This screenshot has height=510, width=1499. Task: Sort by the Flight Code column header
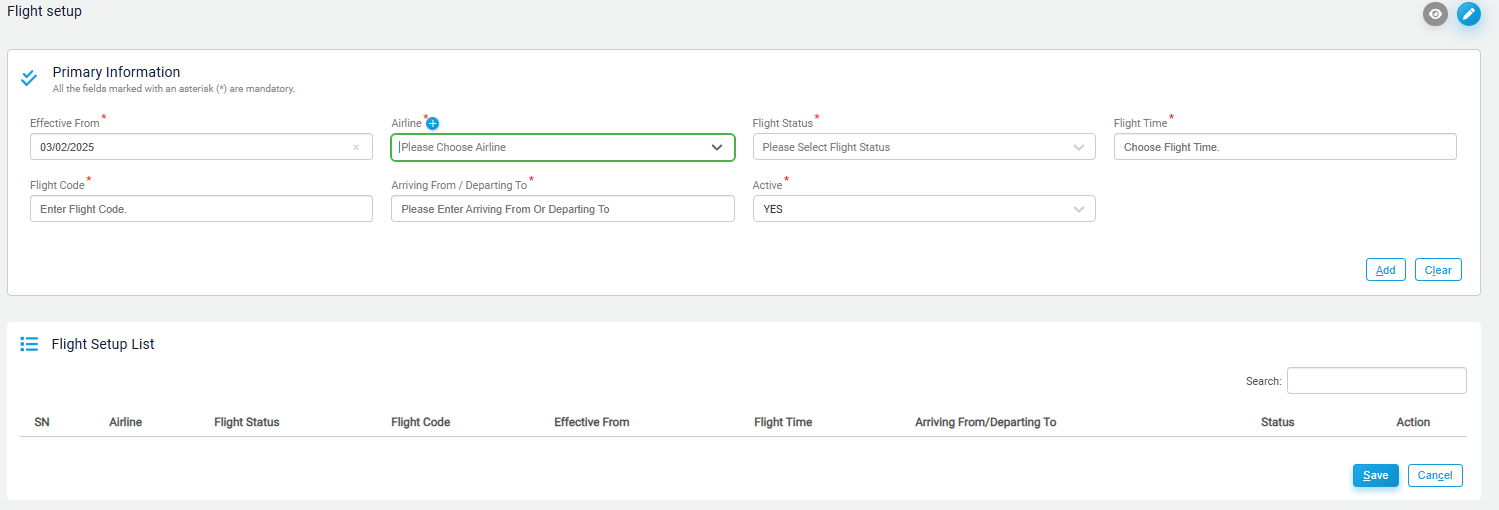coord(421,422)
